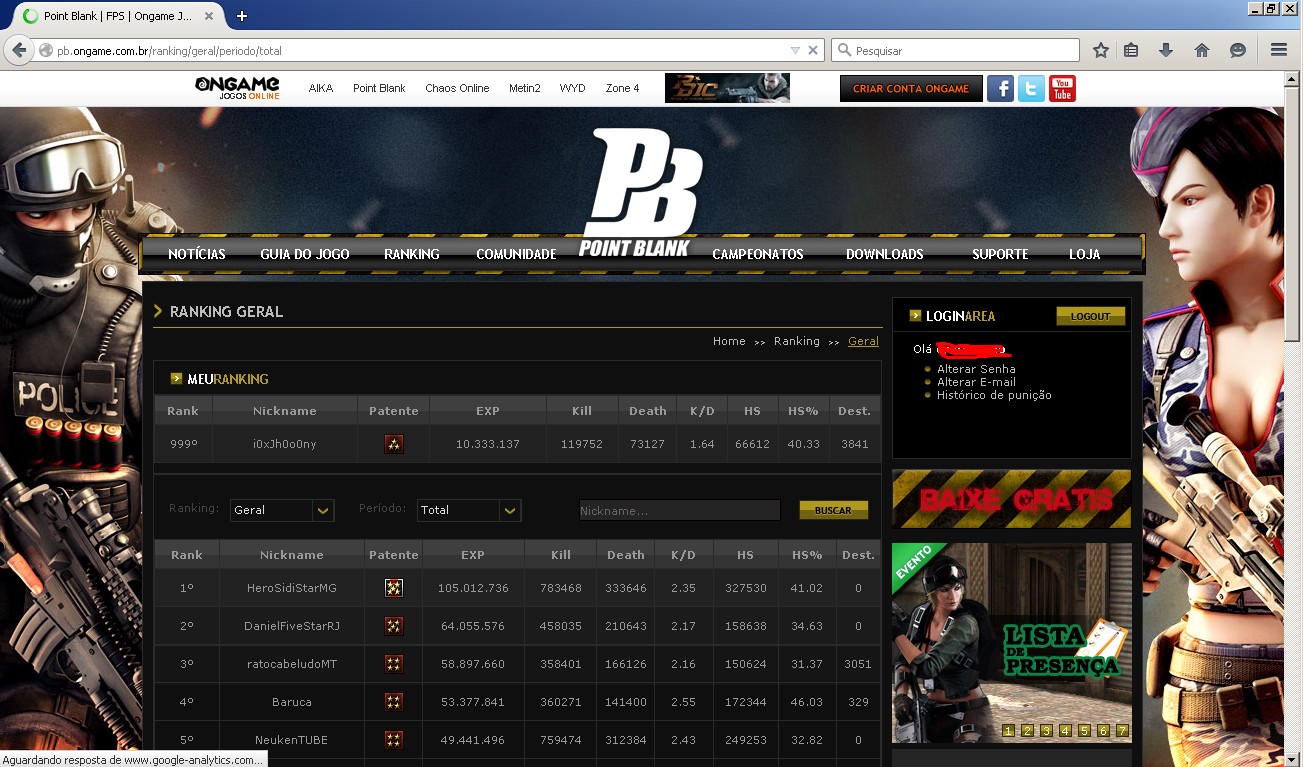Show event banner slide 1

pos(1008,731)
